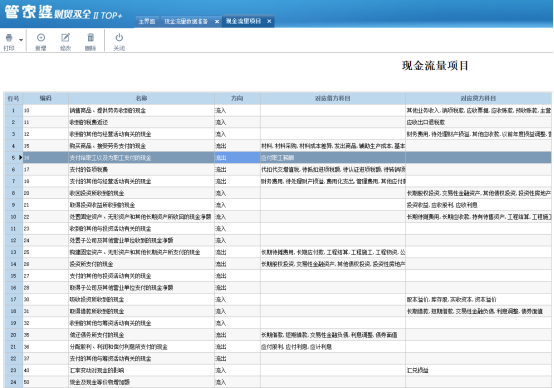Click the 对应借方科目 column header
The image size is (554, 388).
[333, 98]
